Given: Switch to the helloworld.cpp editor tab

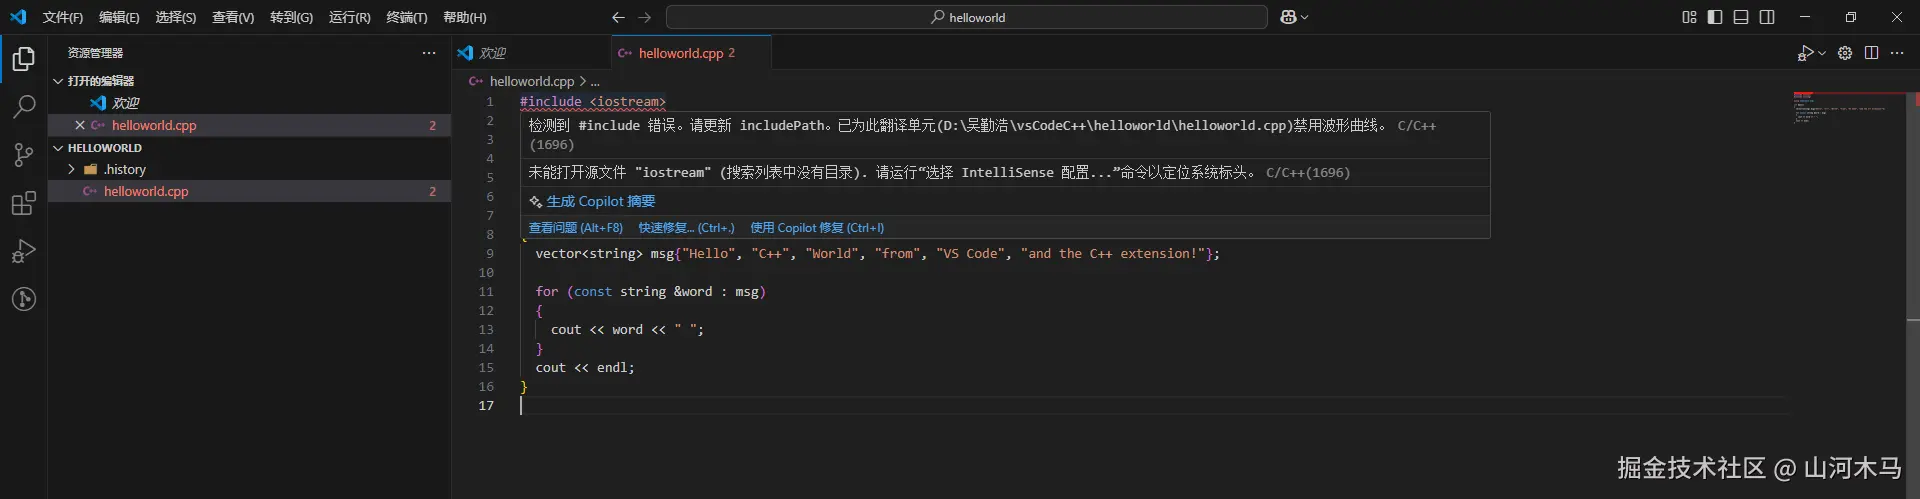Looking at the screenshot, I should (x=691, y=53).
